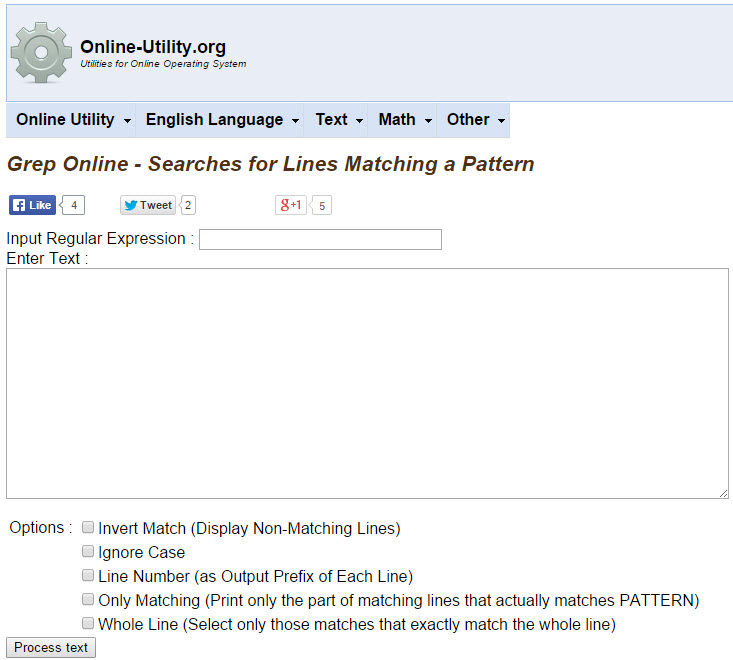Enable the Invert Match checkbox
733x660 pixels.
pyautogui.click(x=87, y=527)
